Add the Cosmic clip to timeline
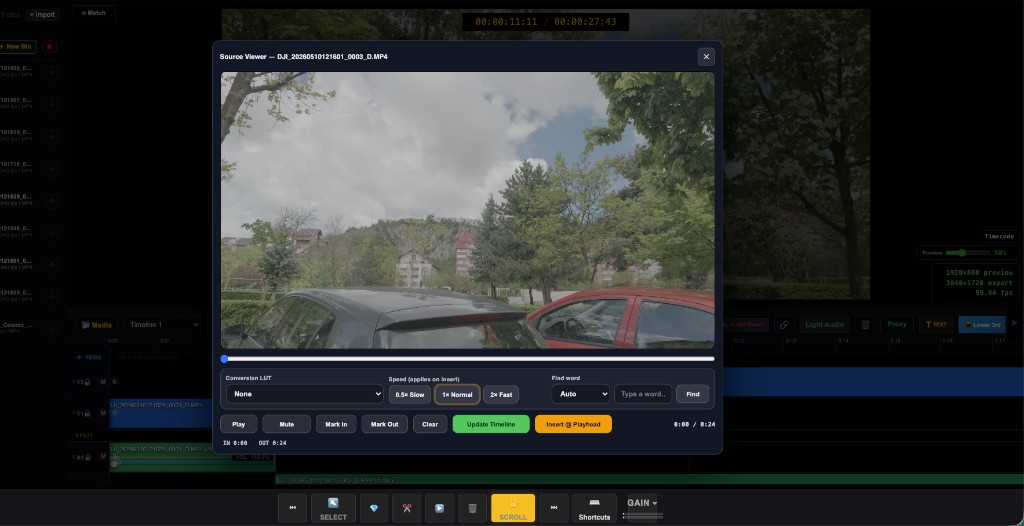This screenshot has height=526, width=1024. tap(51, 329)
